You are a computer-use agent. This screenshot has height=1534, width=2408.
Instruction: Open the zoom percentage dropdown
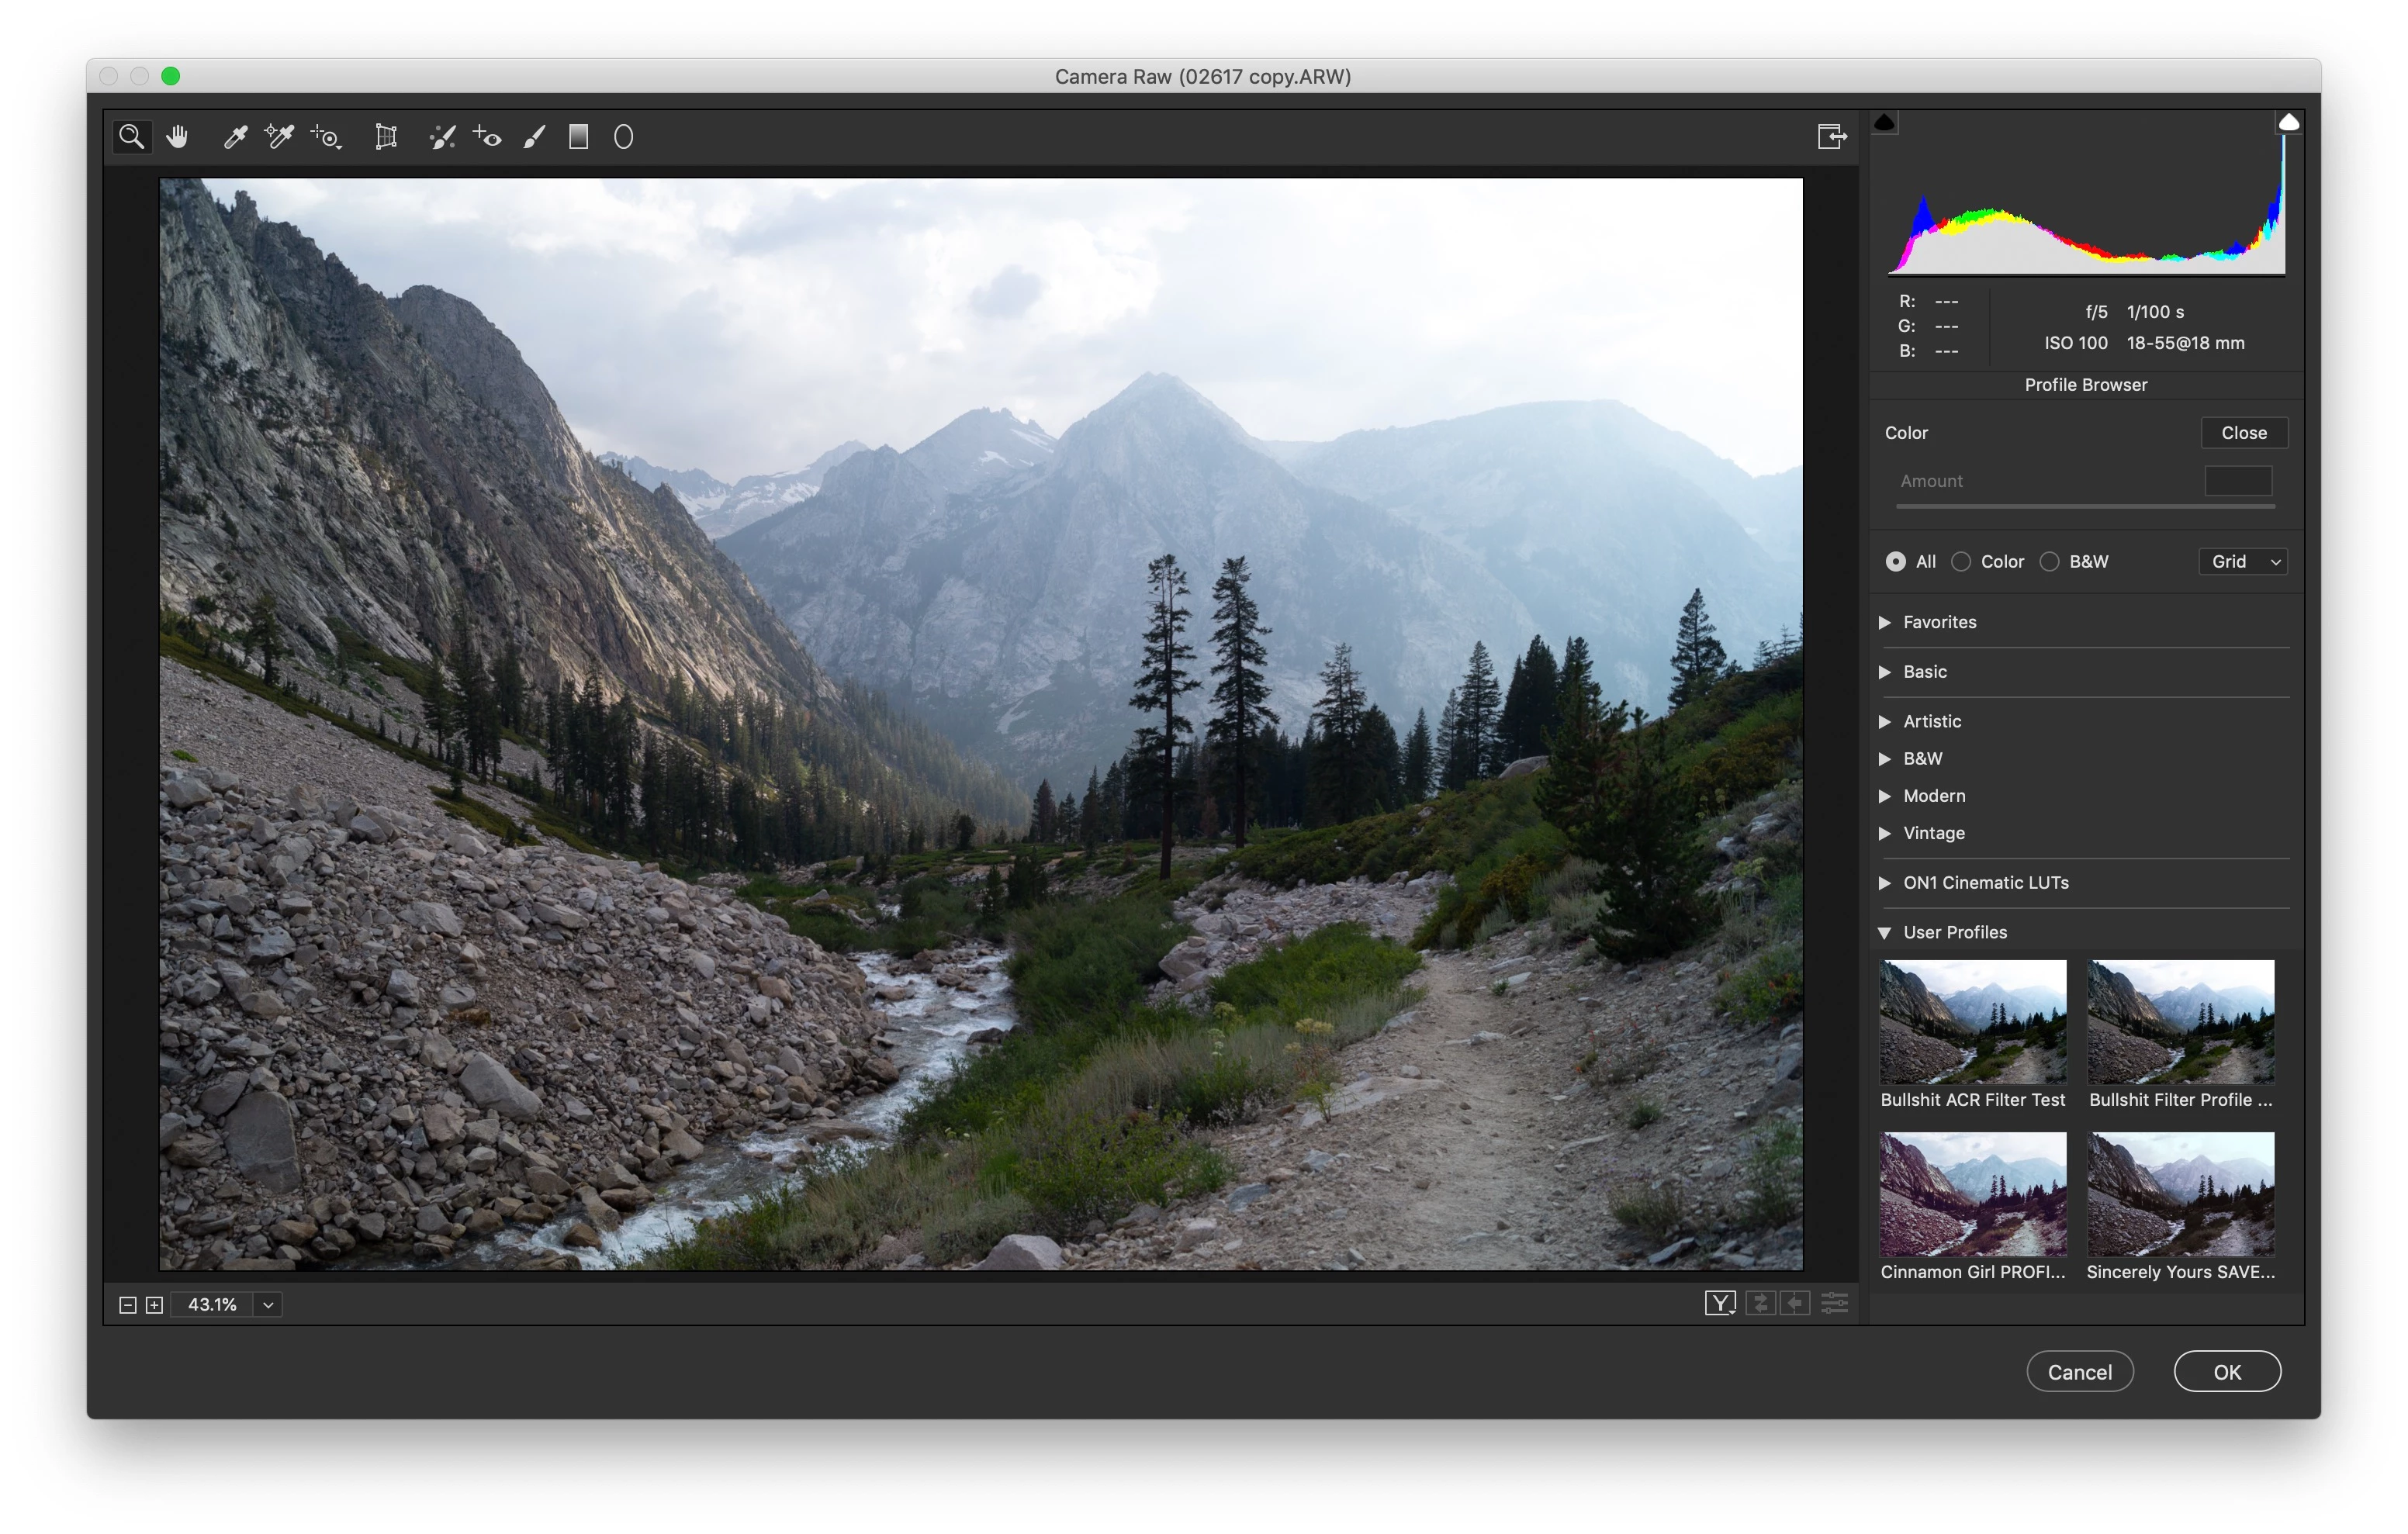click(268, 1304)
